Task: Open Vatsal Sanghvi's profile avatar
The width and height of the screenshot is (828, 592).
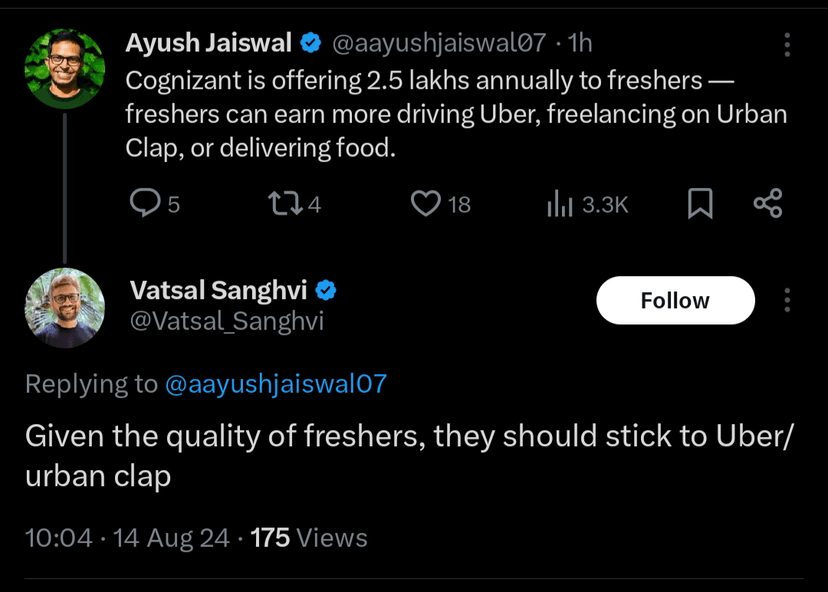Action: (x=65, y=307)
